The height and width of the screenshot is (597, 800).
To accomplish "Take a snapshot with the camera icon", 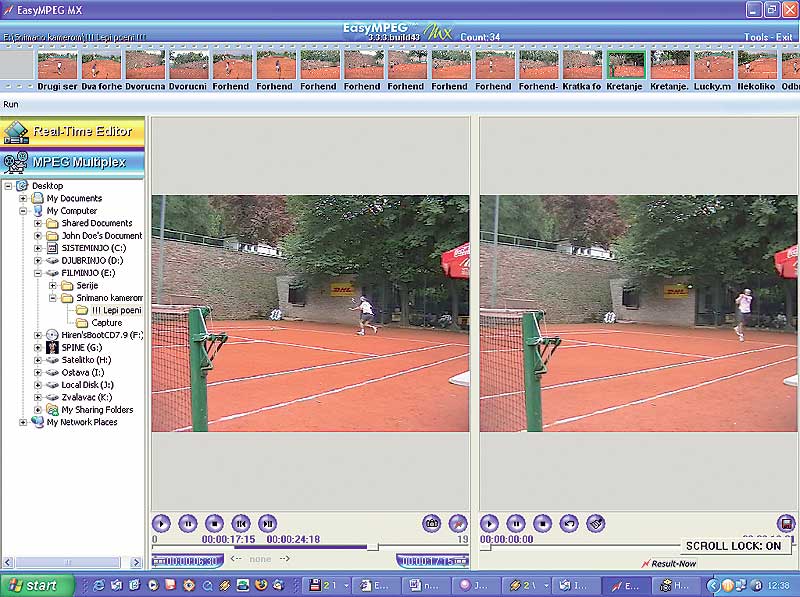I will pos(432,524).
